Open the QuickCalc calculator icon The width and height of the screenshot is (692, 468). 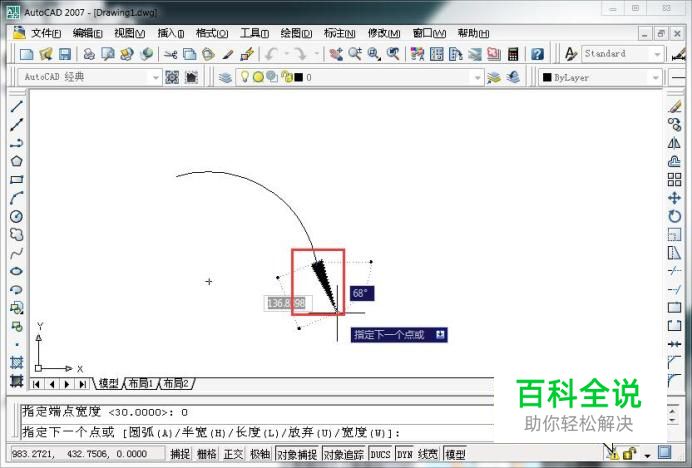513,54
